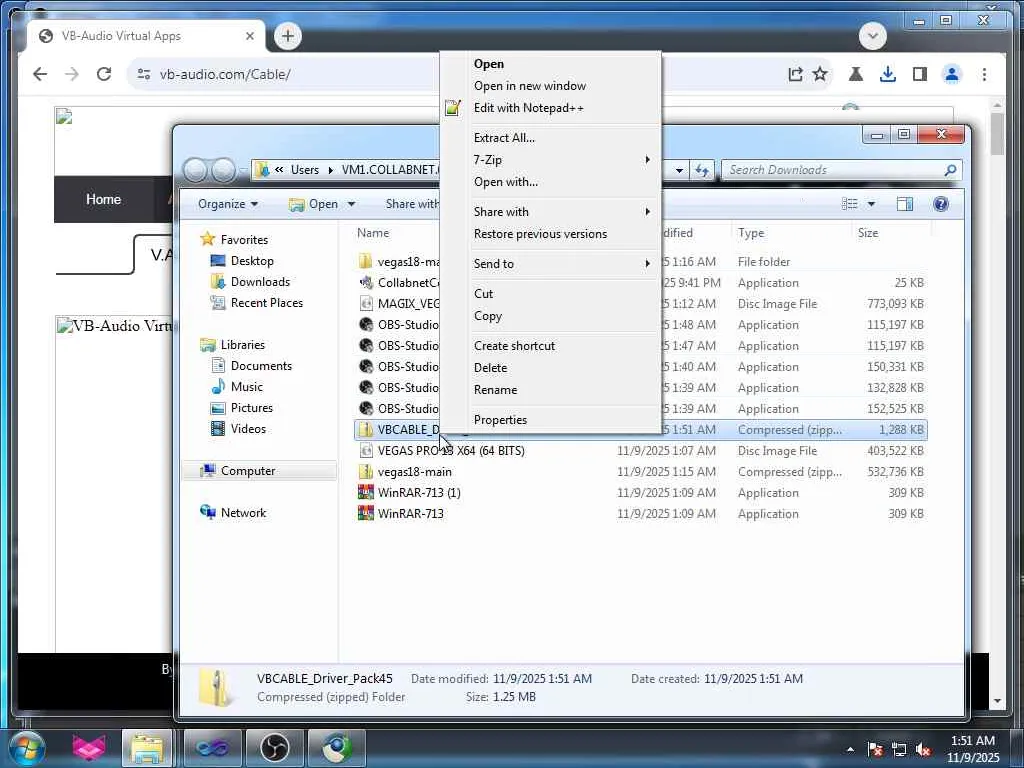Click the Notepad++ icon in context menu
This screenshot has height=768, width=1024.
[453, 108]
